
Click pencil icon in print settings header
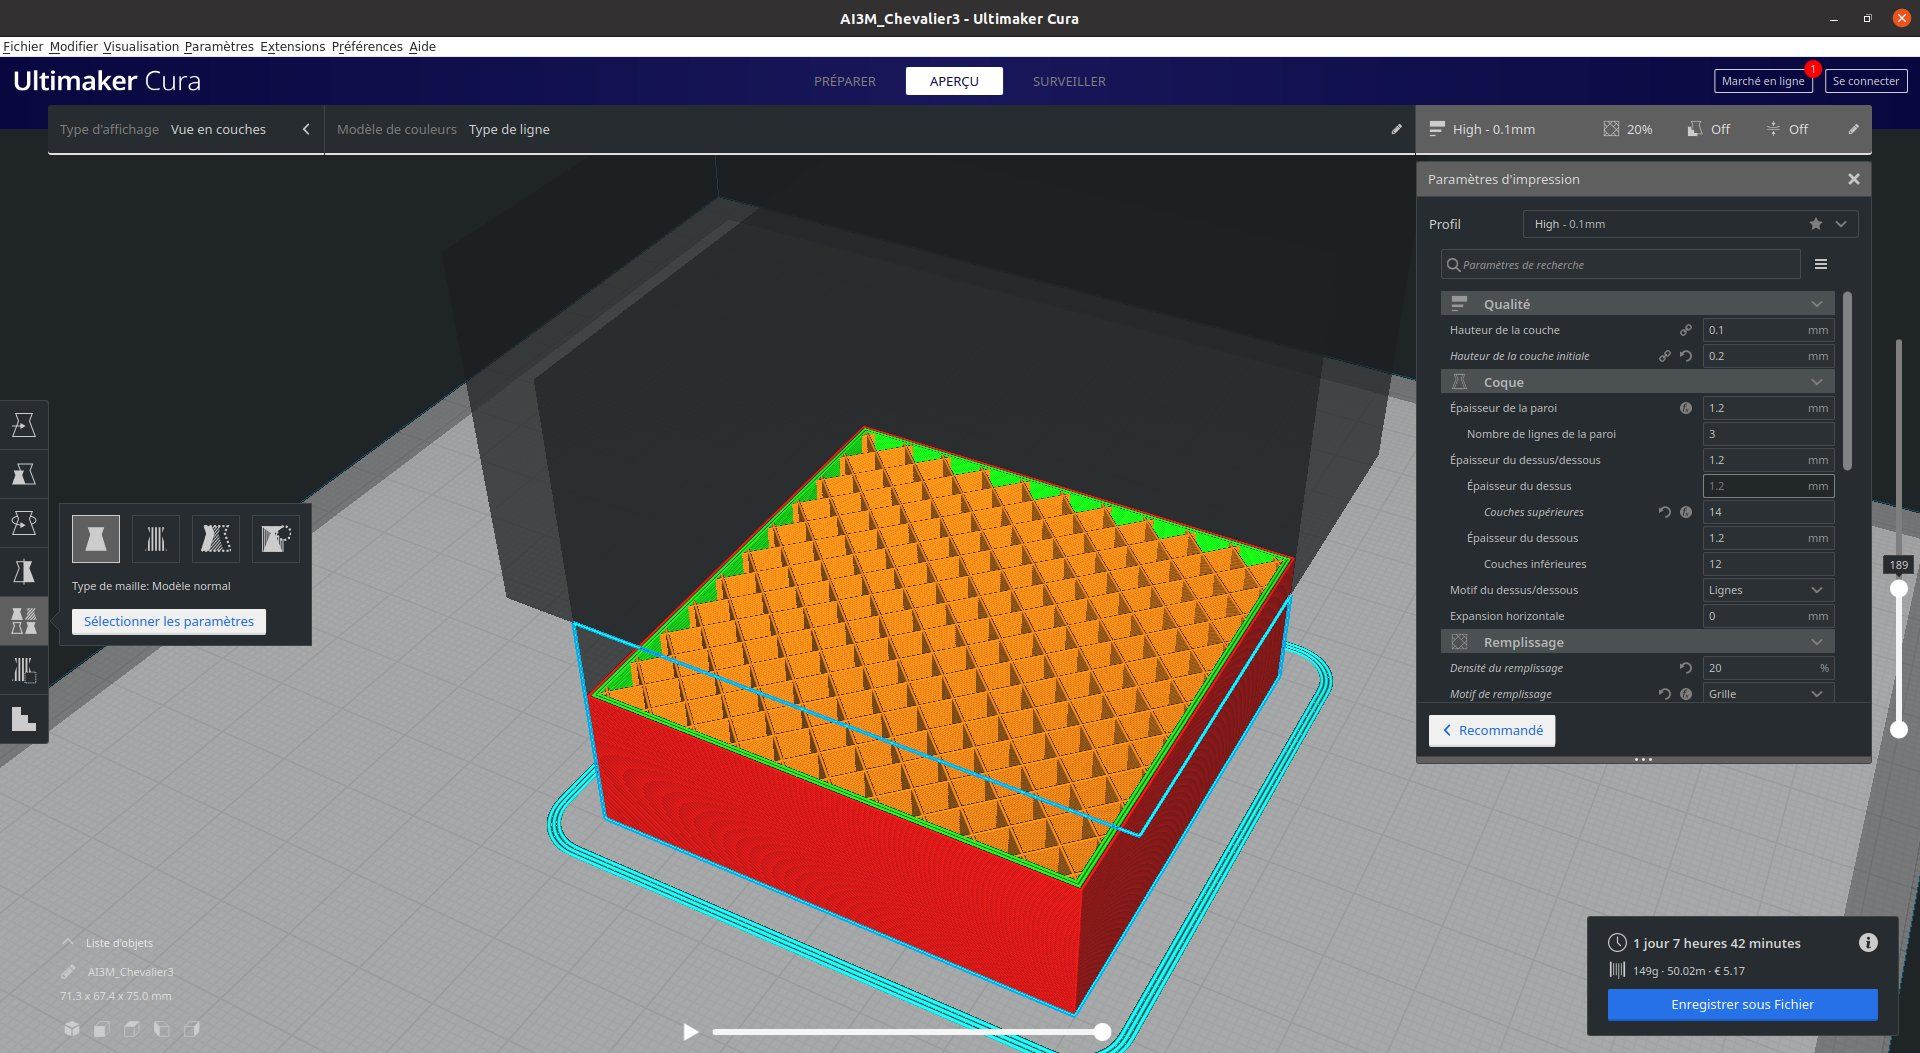click(x=1853, y=129)
